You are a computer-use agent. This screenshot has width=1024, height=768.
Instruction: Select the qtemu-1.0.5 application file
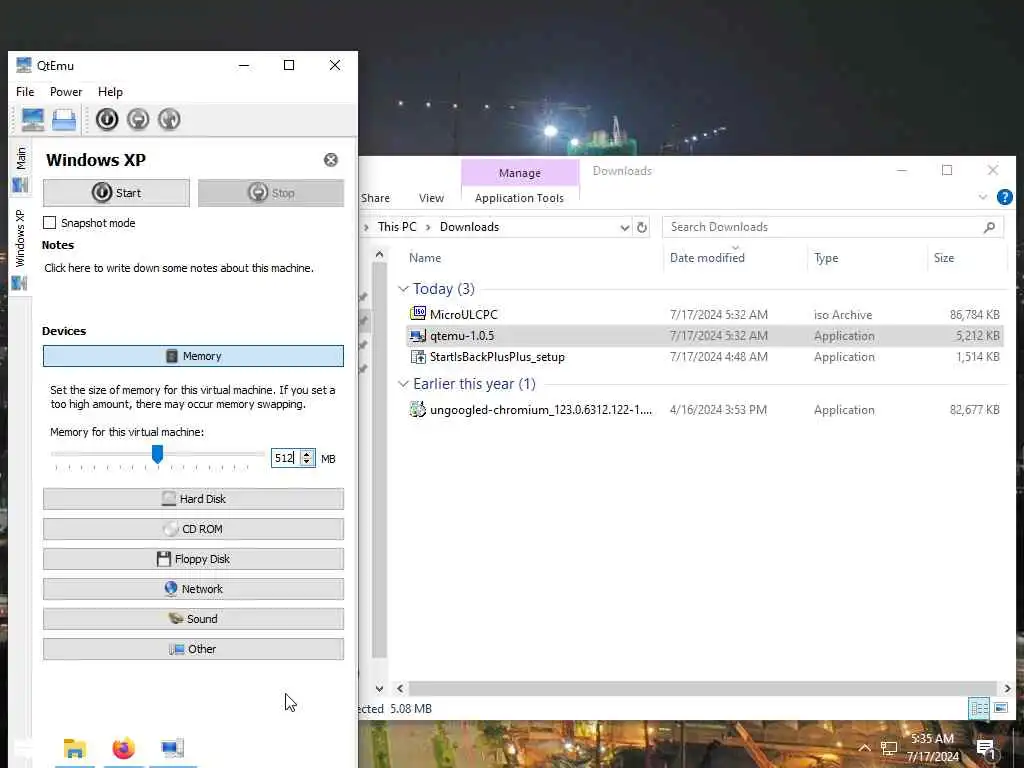[705, 336]
